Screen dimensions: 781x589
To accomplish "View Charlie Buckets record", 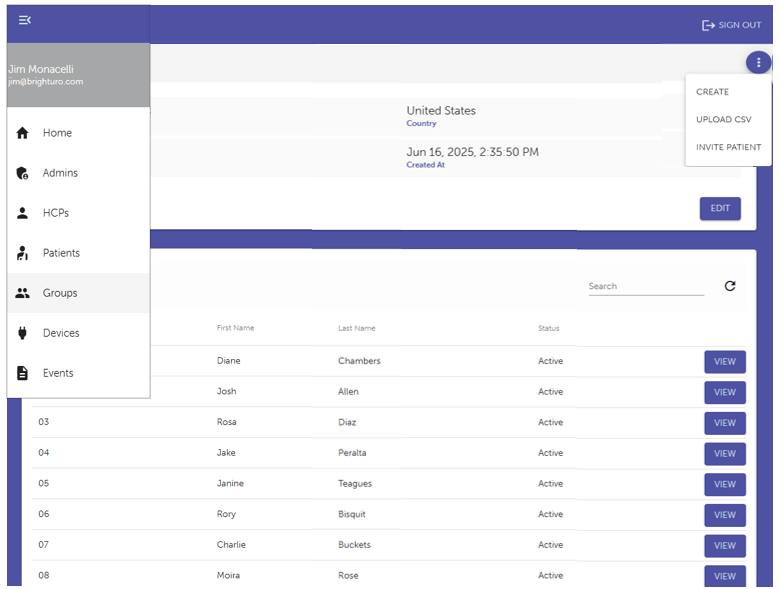I will [725, 546].
